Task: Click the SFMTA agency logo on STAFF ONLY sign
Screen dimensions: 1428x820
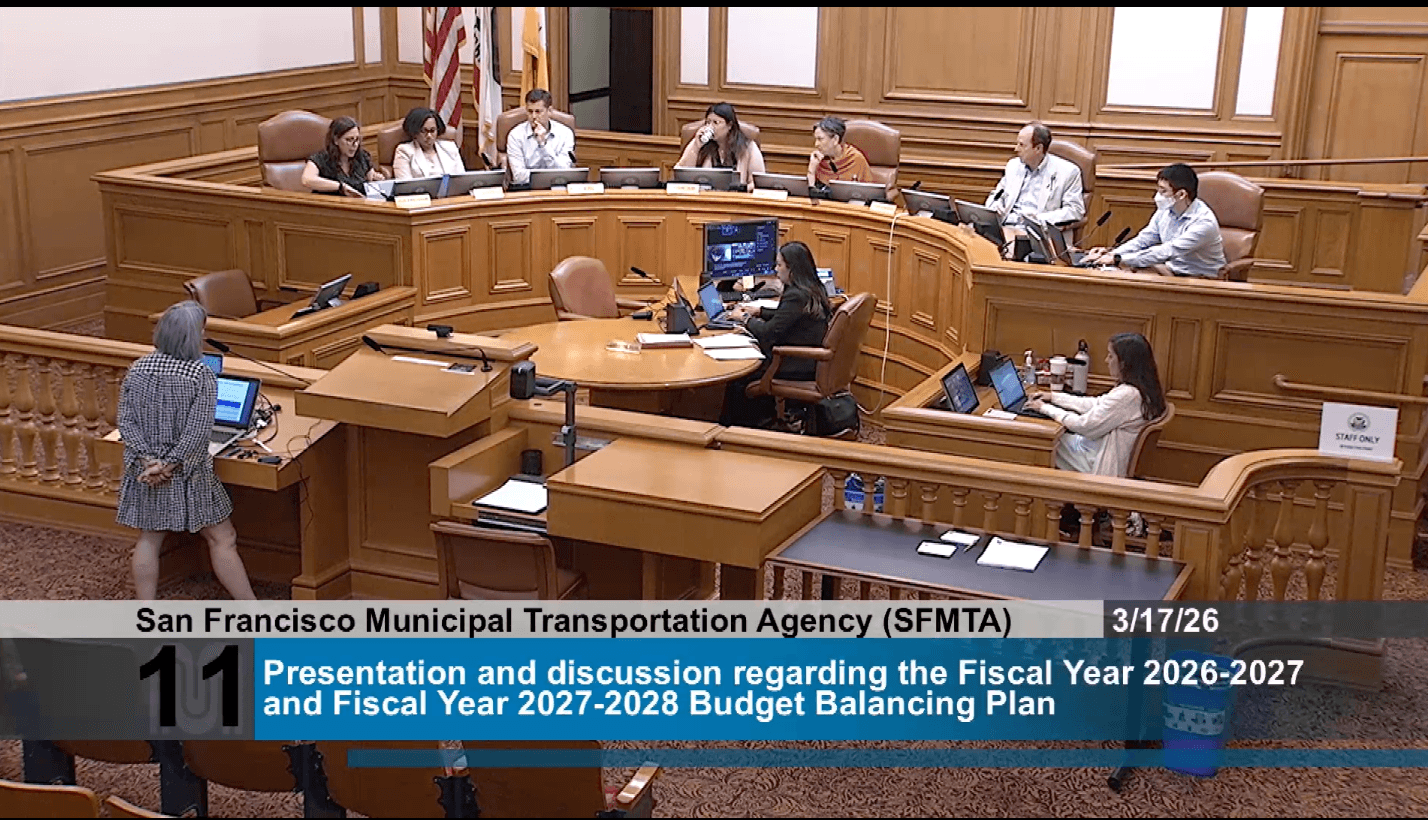Action: pos(1358,421)
